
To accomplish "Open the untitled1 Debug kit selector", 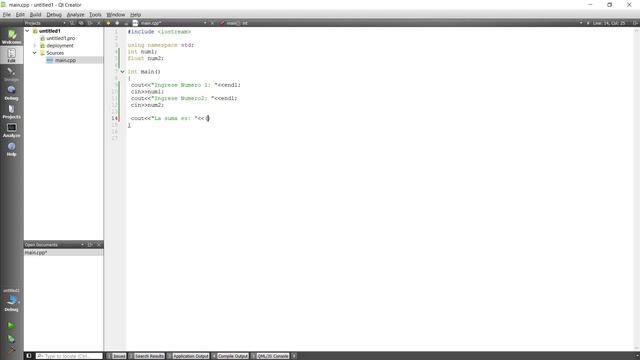I will pyautogui.click(x=11, y=300).
